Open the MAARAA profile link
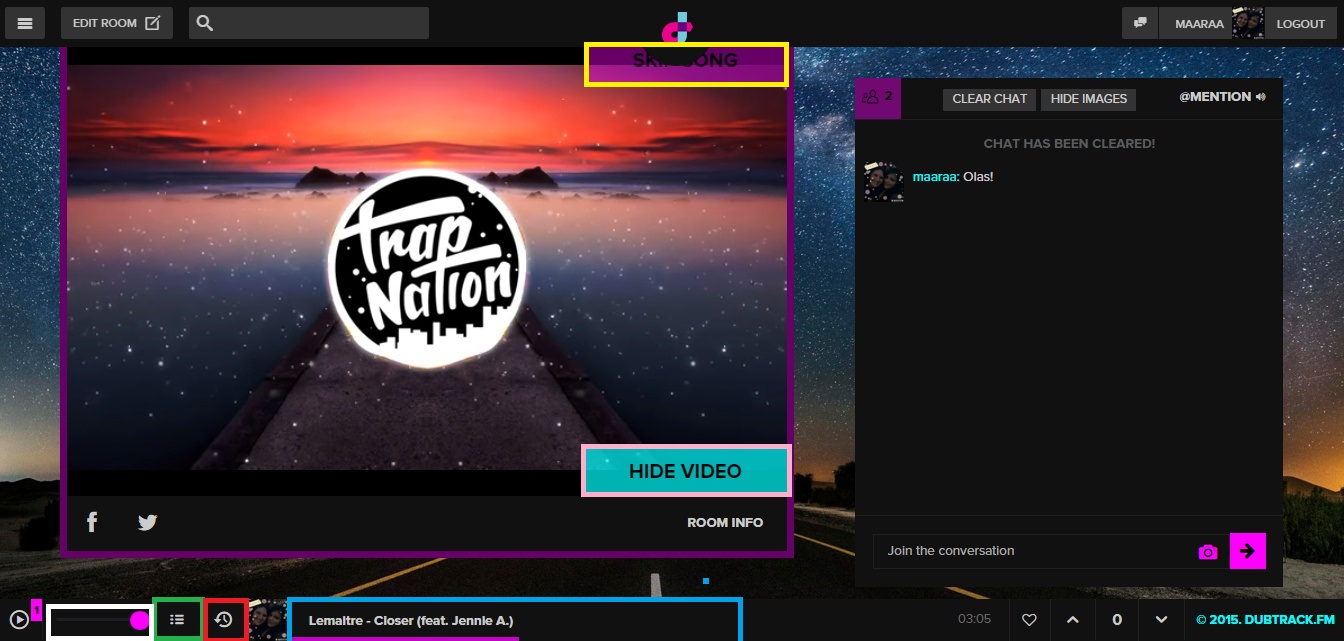This screenshot has width=1344, height=641. [1199, 24]
